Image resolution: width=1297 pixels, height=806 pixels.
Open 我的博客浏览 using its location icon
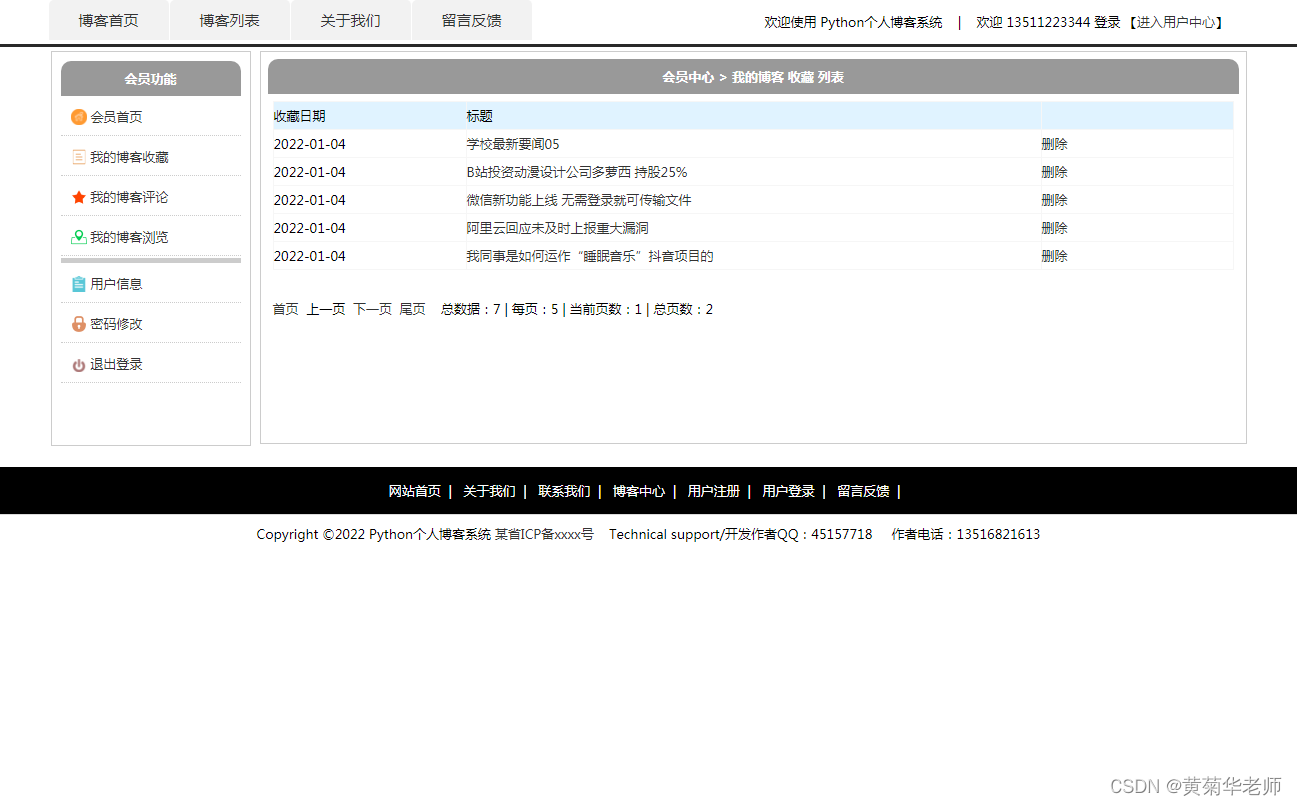[78, 237]
